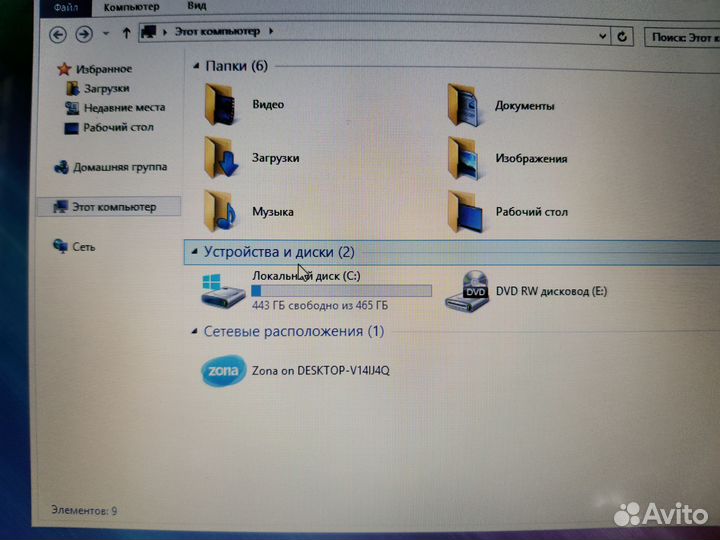Viewport: 720px width, 540px height.
Task: Select Этот компьютер in the sidebar
Action: tap(109, 207)
